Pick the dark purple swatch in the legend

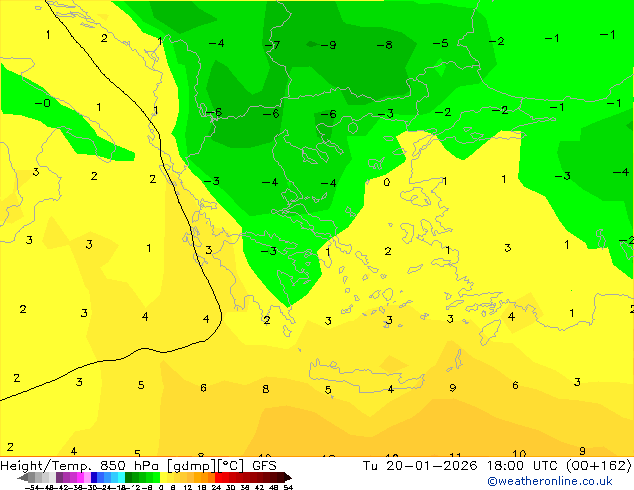point(59,477)
